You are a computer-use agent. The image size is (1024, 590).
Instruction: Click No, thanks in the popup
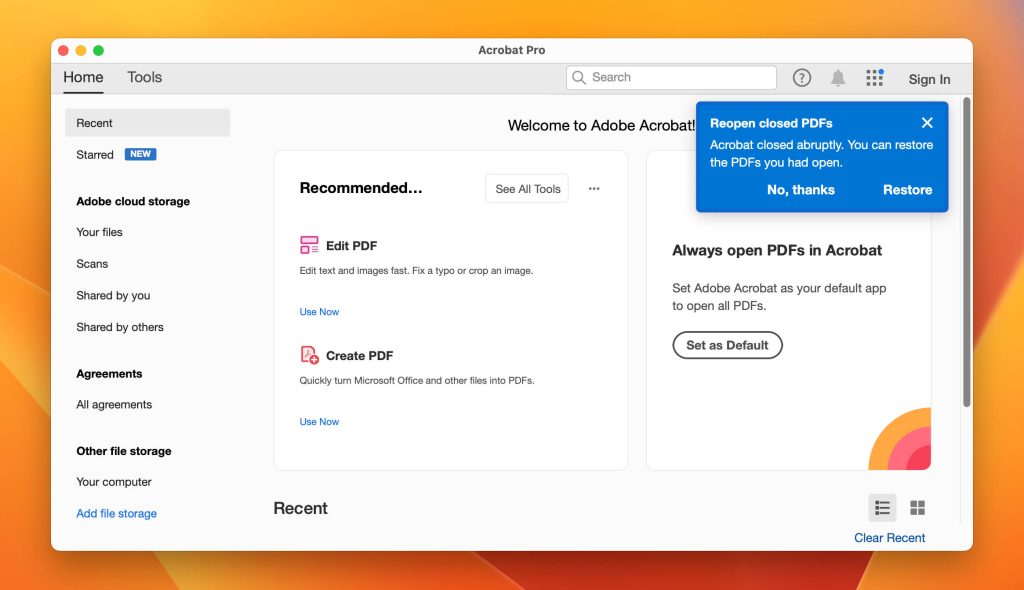[801, 189]
